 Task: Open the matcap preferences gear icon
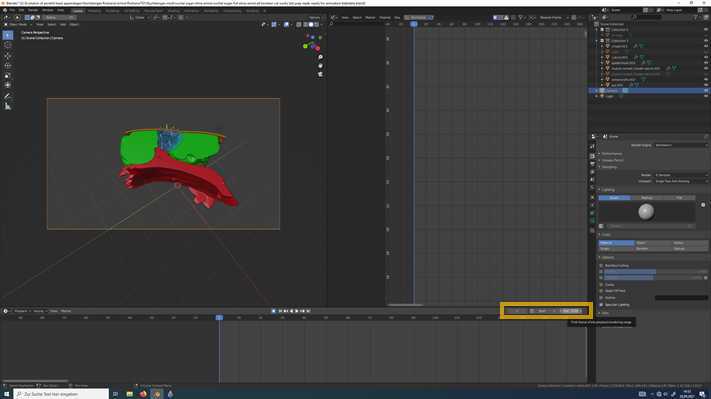click(703, 205)
